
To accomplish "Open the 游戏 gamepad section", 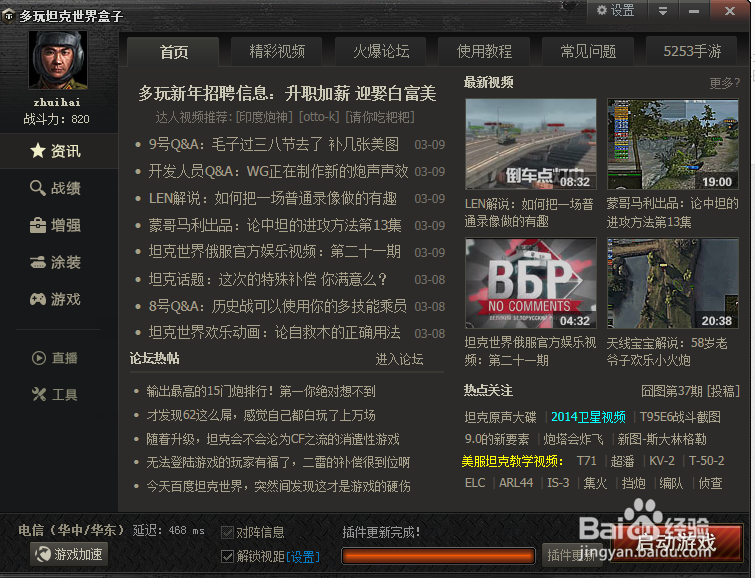I will tap(56, 299).
